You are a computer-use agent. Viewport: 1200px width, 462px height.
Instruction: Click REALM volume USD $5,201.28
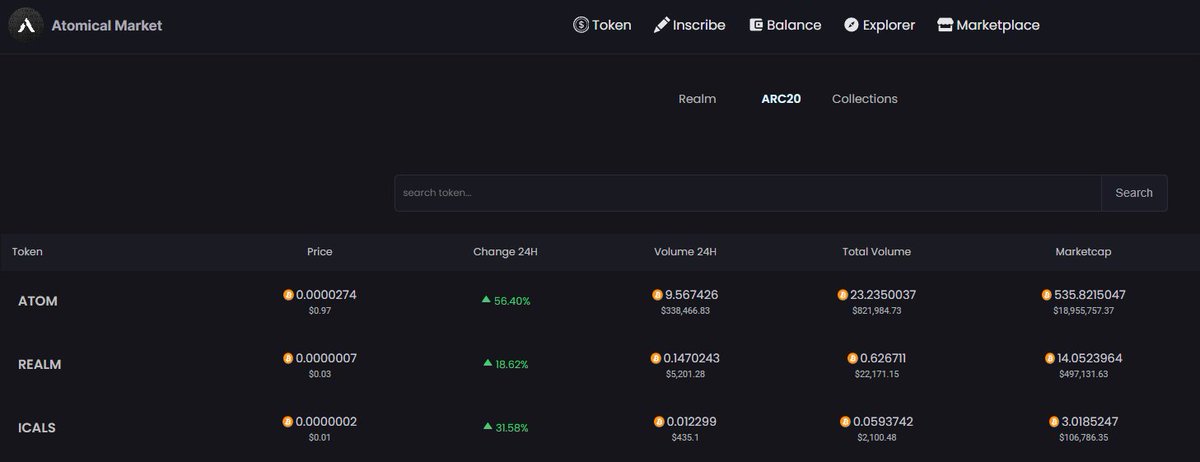[686, 374]
